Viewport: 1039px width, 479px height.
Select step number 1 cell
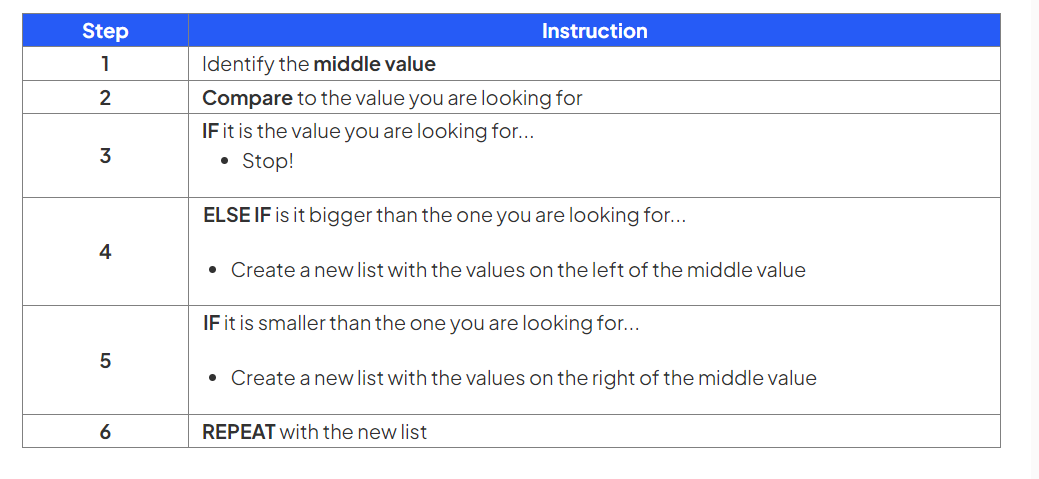tap(105, 64)
